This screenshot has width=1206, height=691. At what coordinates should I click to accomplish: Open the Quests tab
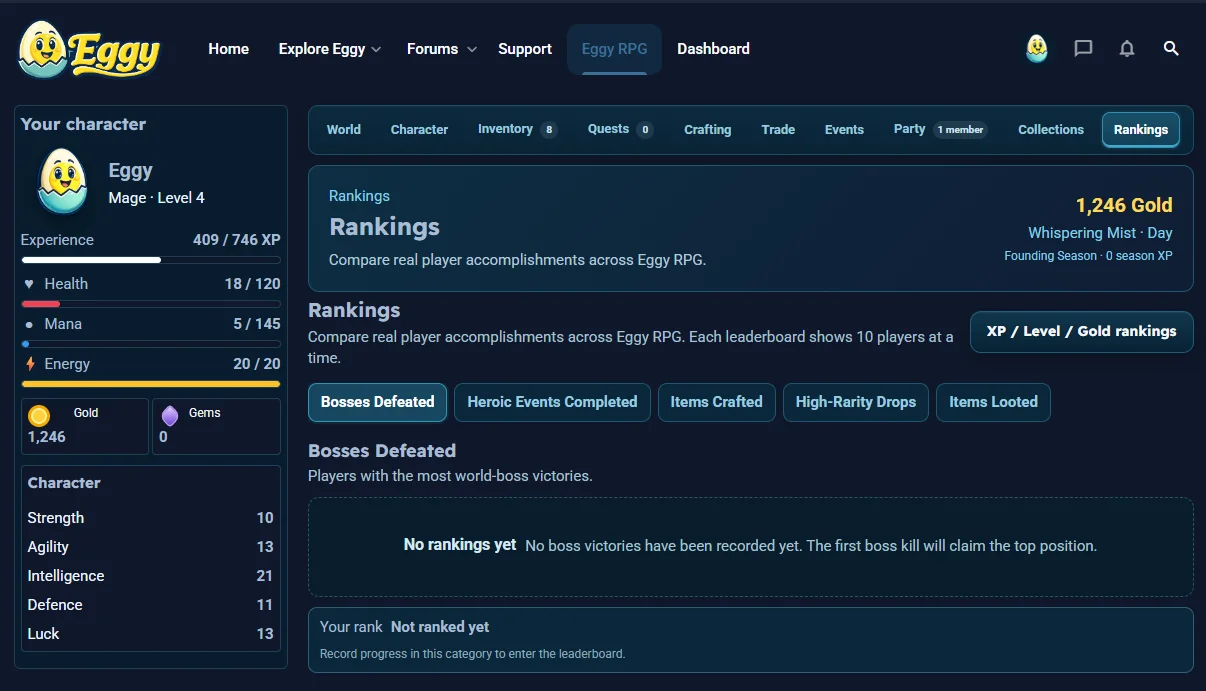620,129
